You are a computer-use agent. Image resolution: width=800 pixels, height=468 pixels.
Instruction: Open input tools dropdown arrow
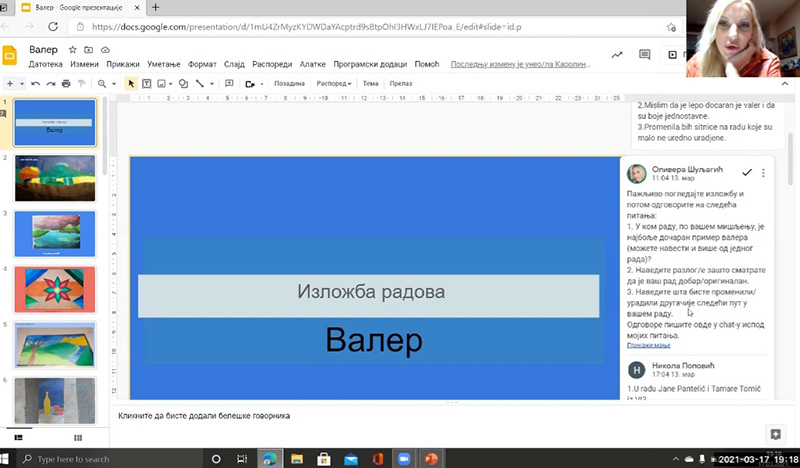(262, 84)
